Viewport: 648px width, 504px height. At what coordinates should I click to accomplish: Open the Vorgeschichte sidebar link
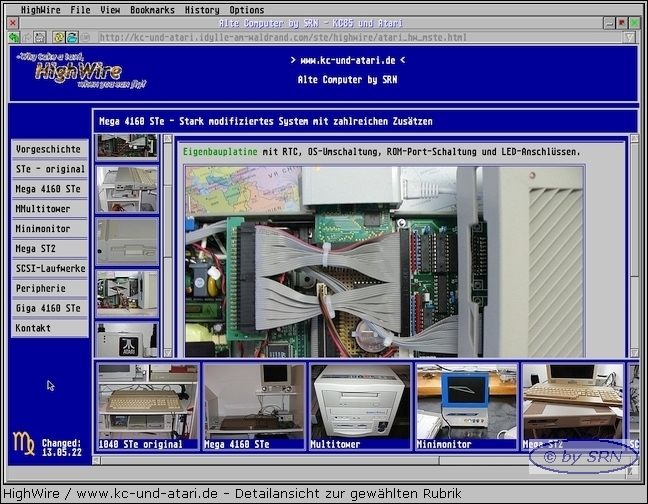(x=50, y=149)
